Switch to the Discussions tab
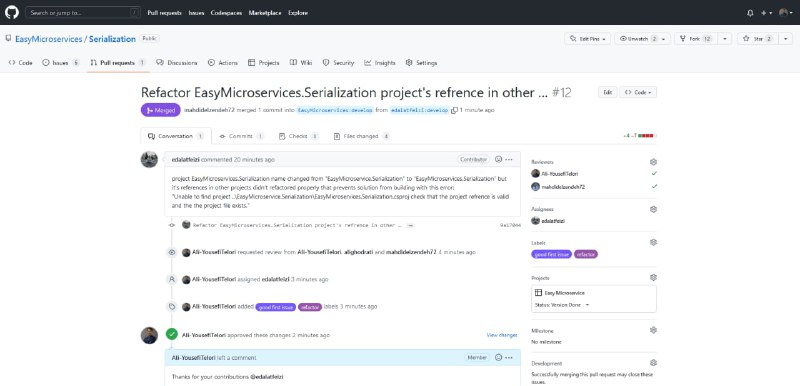 177,63
